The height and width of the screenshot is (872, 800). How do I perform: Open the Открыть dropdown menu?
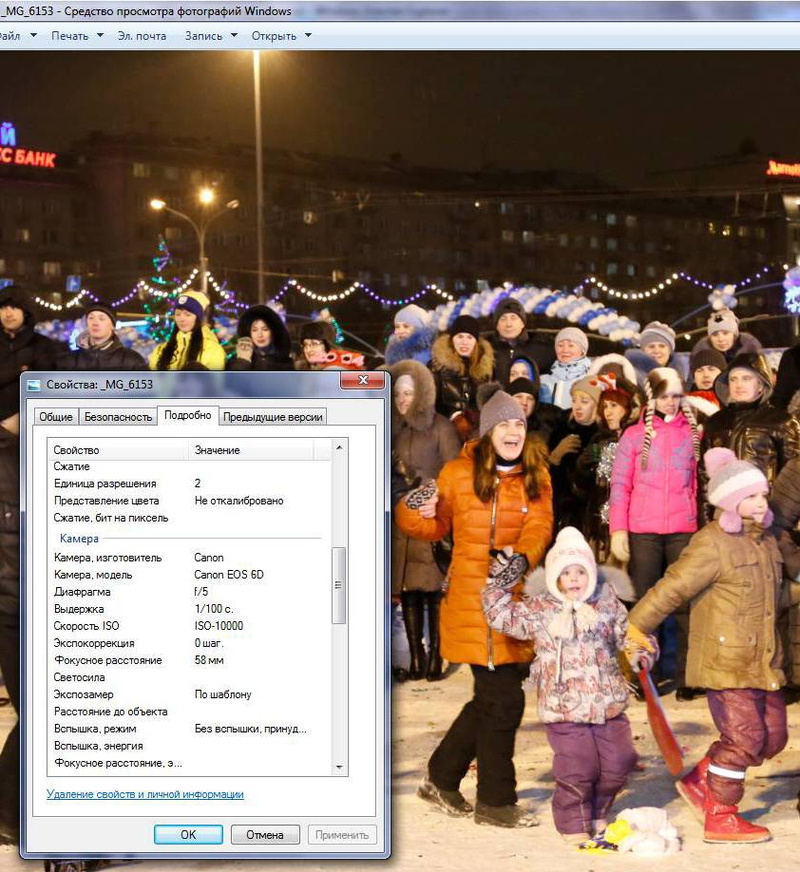(281, 36)
